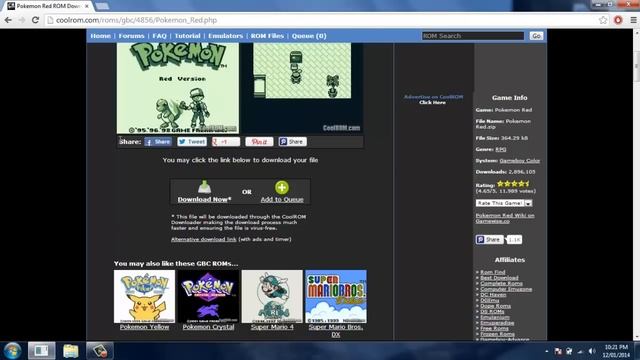Image resolution: width=640 pixels, height=360 pixels.
Task: Open the third pinned taskbar application icon
Action: [100, 351]
